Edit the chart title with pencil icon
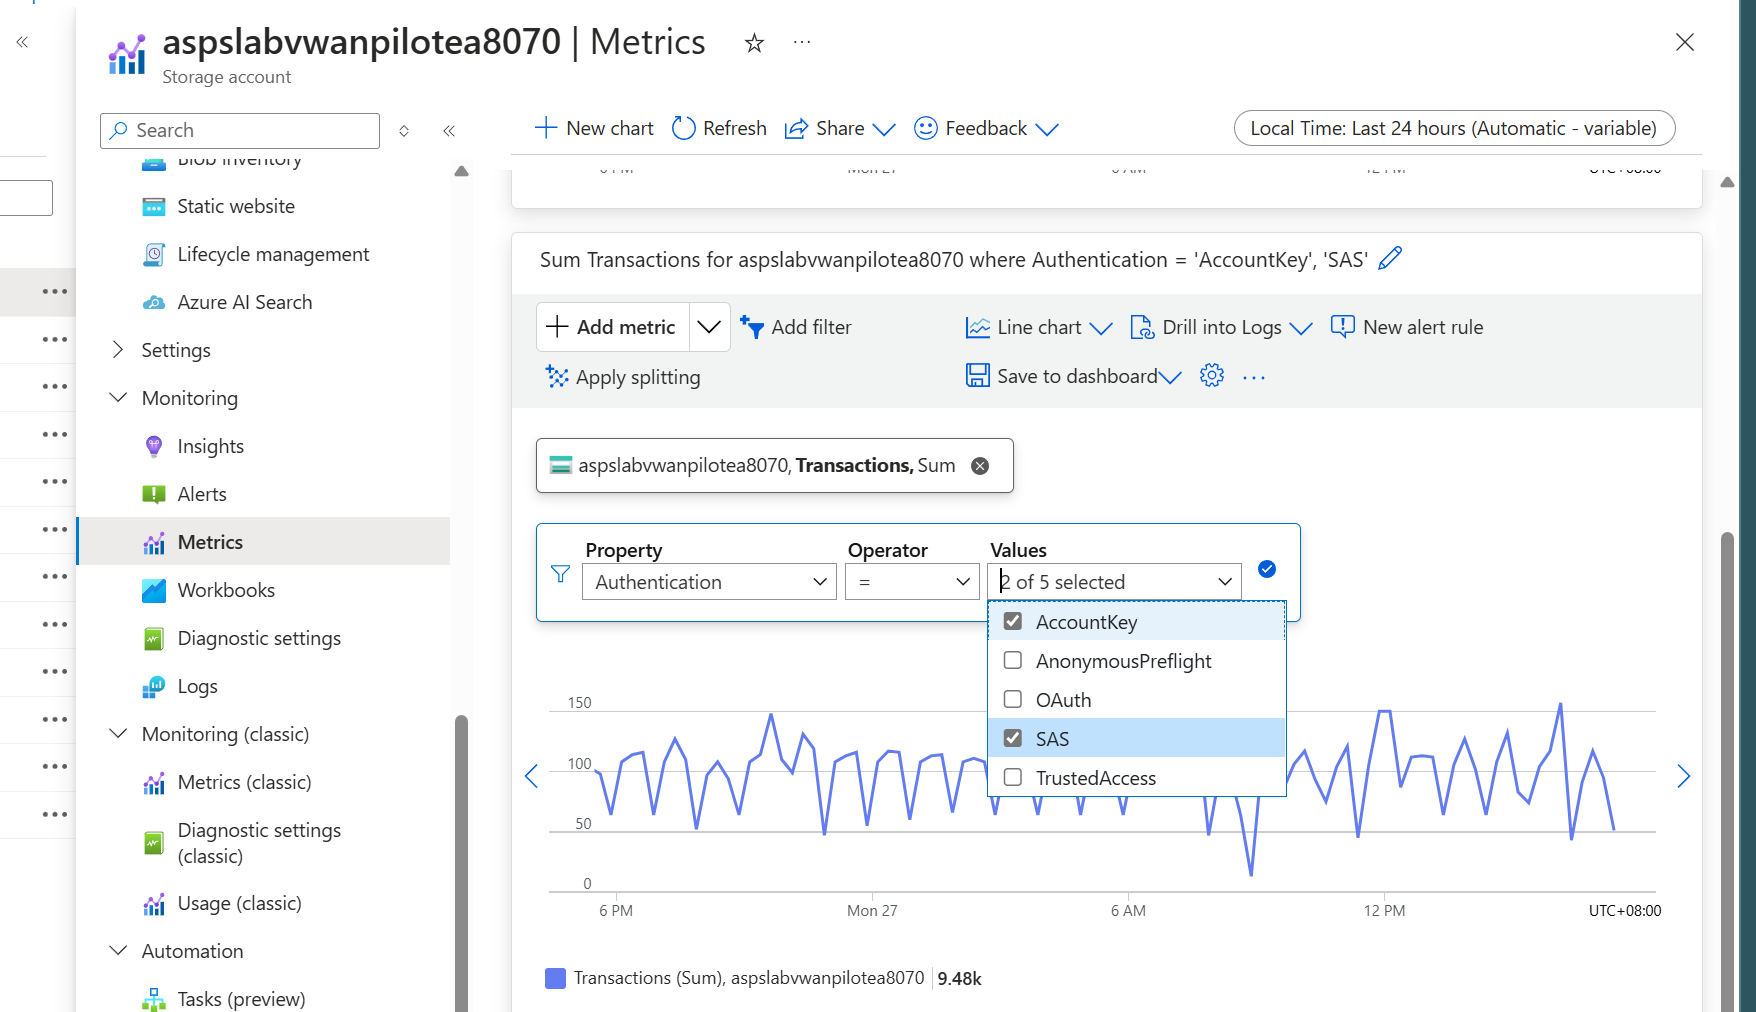Viewport: 1756px width, 1012px height. (x=1390, y=259)
